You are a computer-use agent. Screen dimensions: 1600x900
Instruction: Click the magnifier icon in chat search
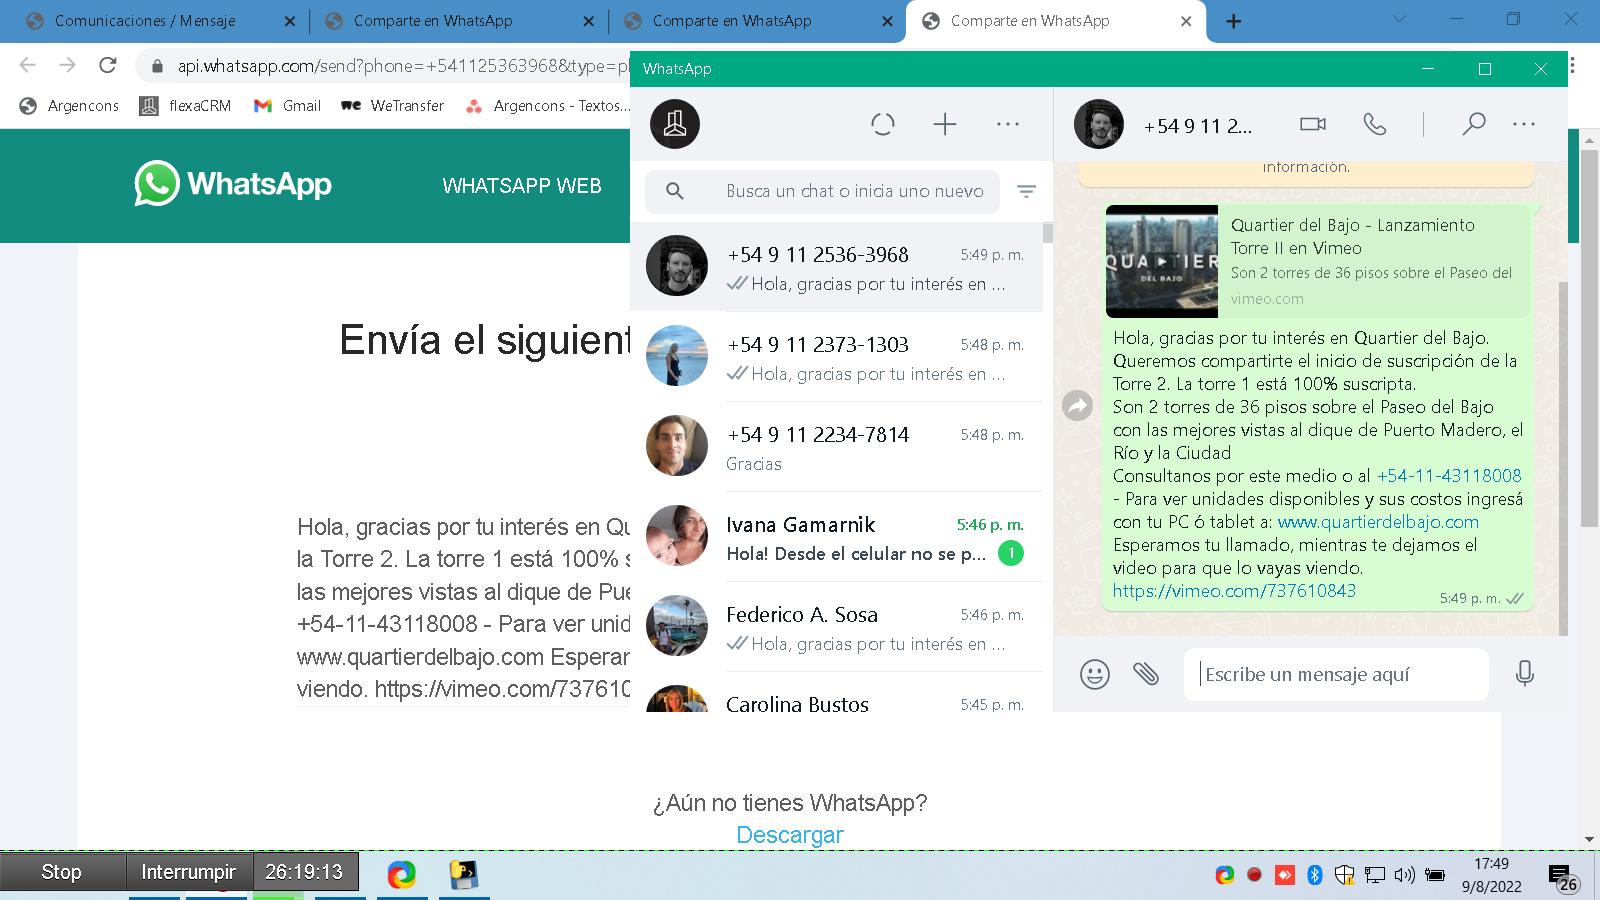[675, 191]
